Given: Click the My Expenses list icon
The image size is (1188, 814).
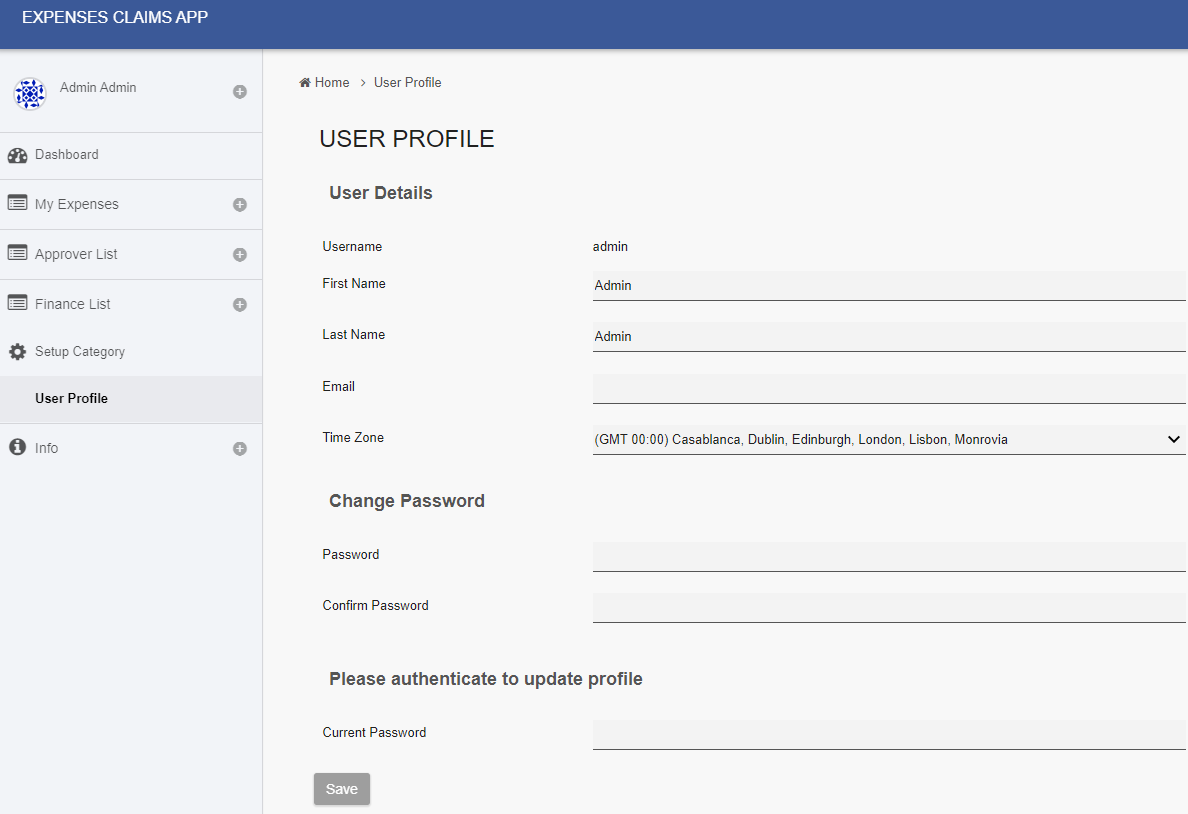Looking at the screenshot, I should click(x=17, y=203).
